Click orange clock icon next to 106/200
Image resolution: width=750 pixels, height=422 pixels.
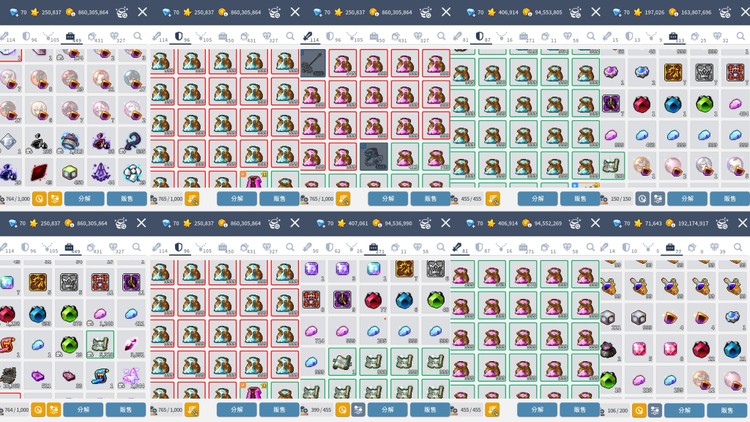pyautogui.click(x=639, y=410)
